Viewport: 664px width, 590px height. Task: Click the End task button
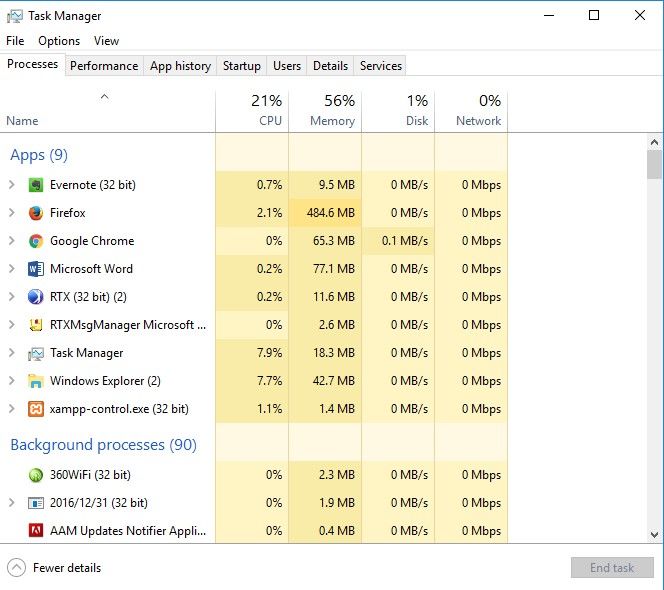click(612, 568)
